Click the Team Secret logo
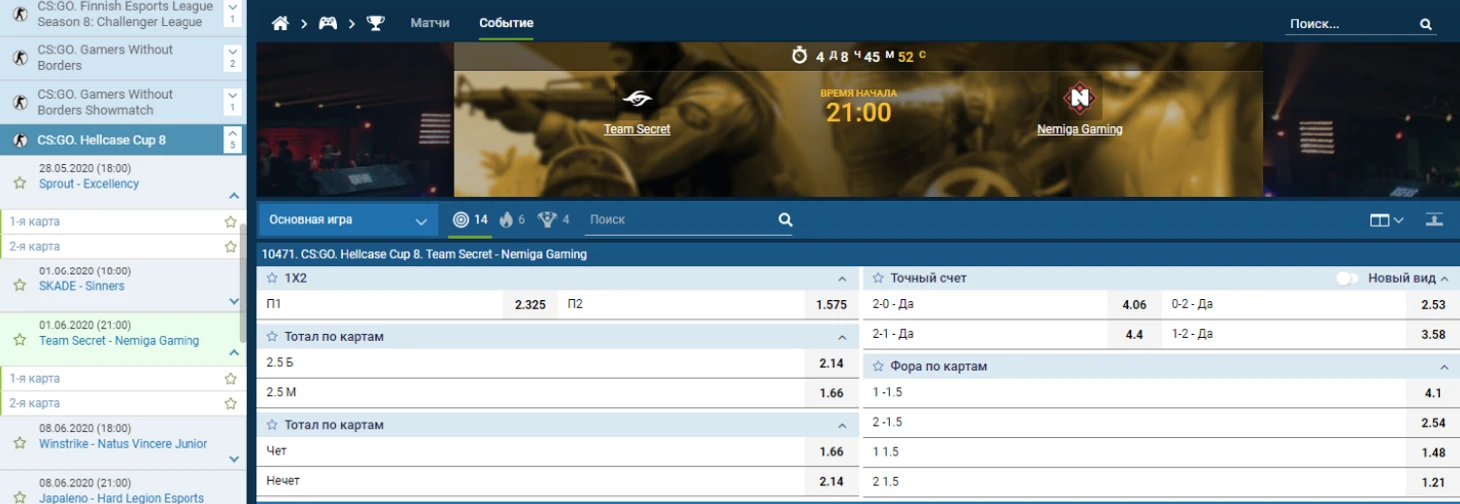 tap(636, 99)
